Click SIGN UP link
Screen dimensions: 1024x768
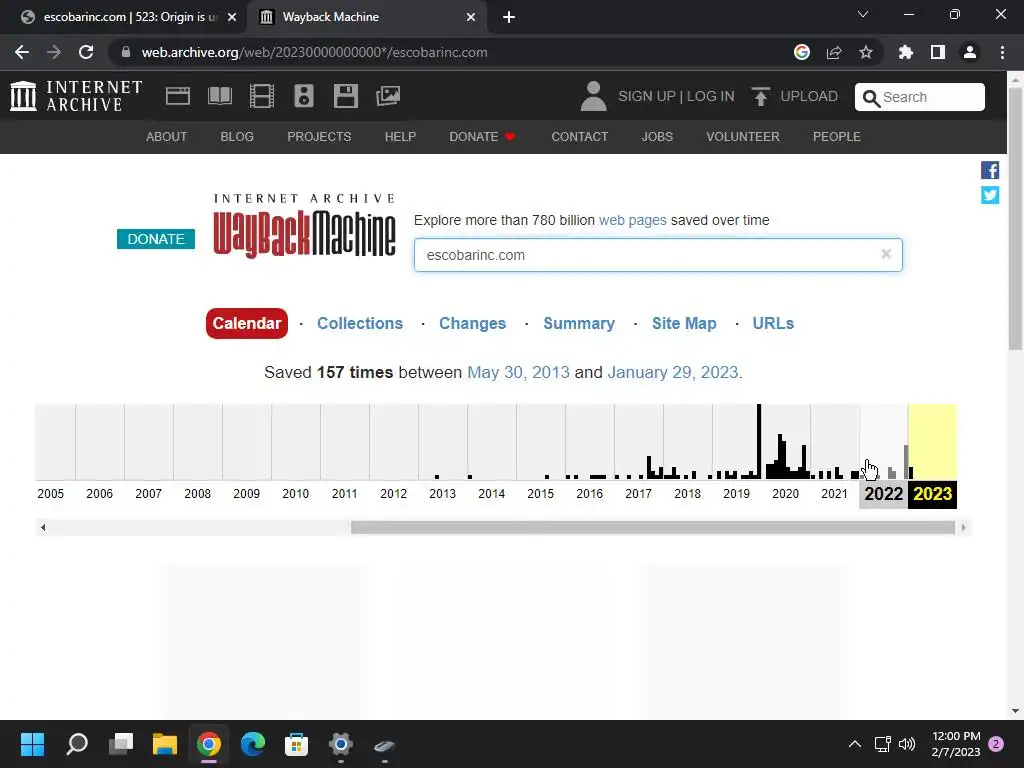[647, 96]
